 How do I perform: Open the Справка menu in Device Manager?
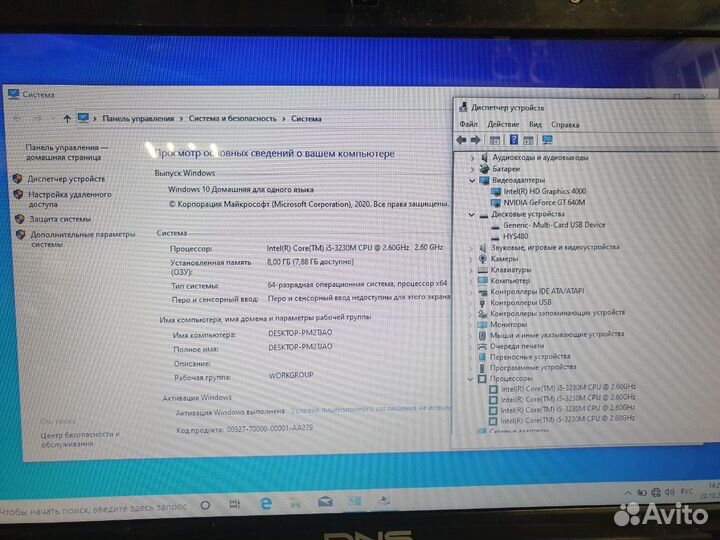[x=565, y=124]
